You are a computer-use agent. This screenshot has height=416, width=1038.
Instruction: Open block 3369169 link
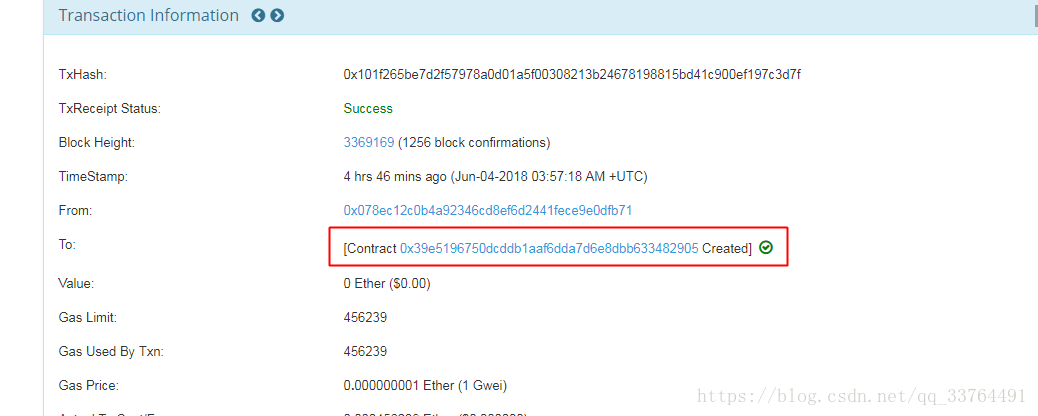coord(369,142)
